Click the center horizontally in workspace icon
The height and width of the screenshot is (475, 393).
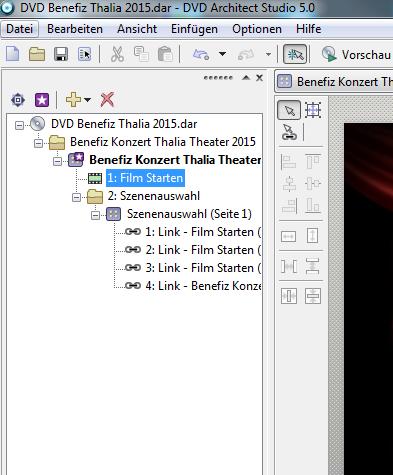[x=289, y=296]
